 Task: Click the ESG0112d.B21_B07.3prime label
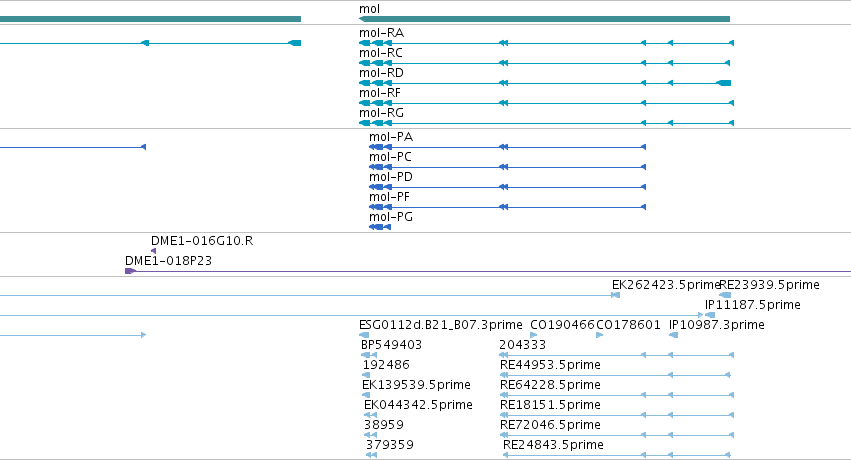pyautogui.click(x=440, y=325)
